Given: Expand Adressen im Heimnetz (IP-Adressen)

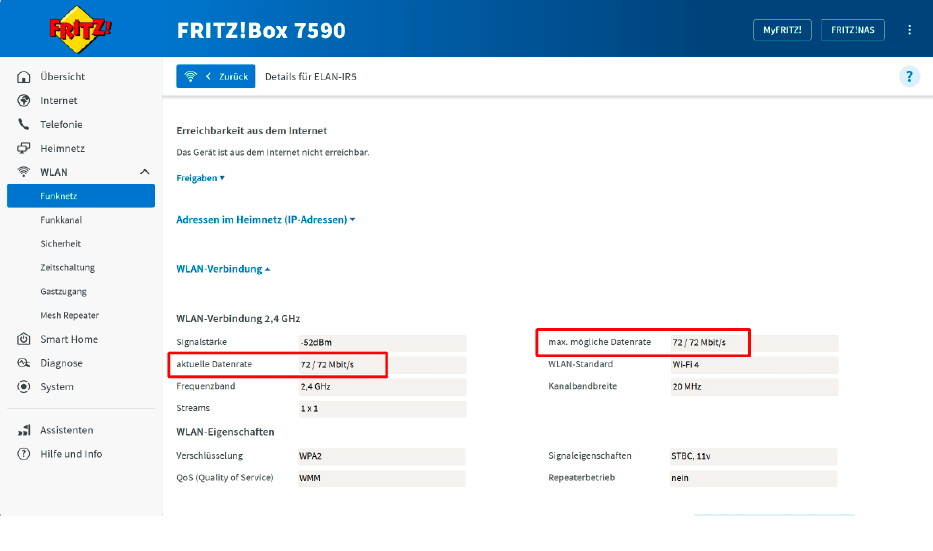Looking at the screenshot, I should click(266, 220).
